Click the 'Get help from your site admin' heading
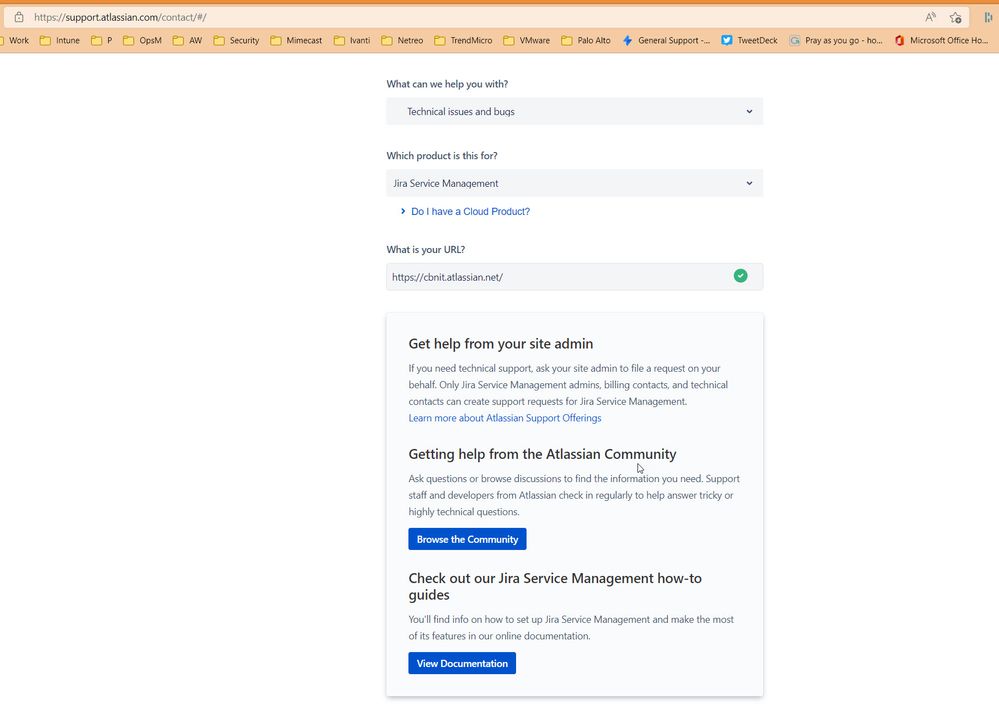This screenshot has height=718, width=999. tap(501, 343)
